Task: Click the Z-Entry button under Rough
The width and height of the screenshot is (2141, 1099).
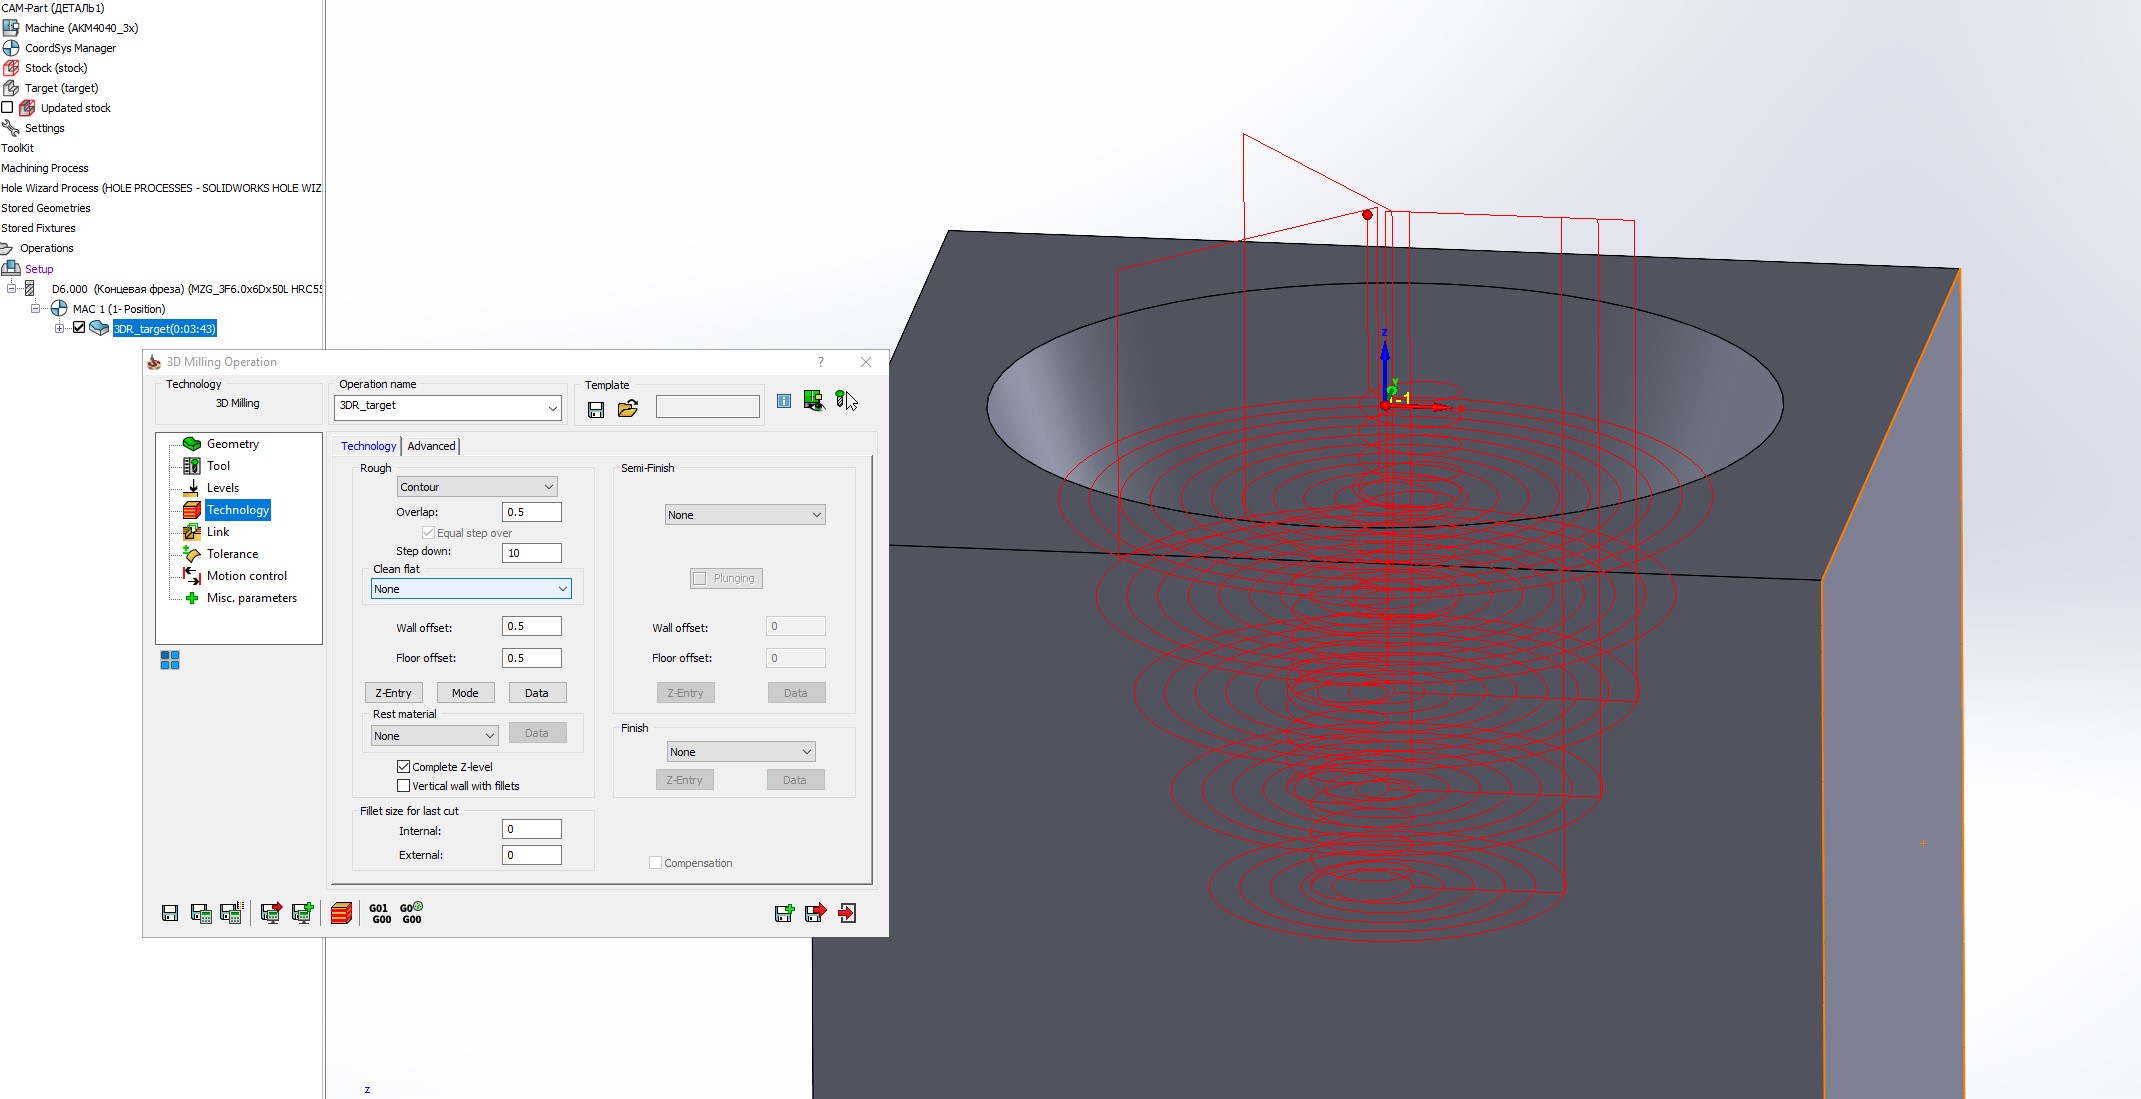Action: [x=393, y=693]
